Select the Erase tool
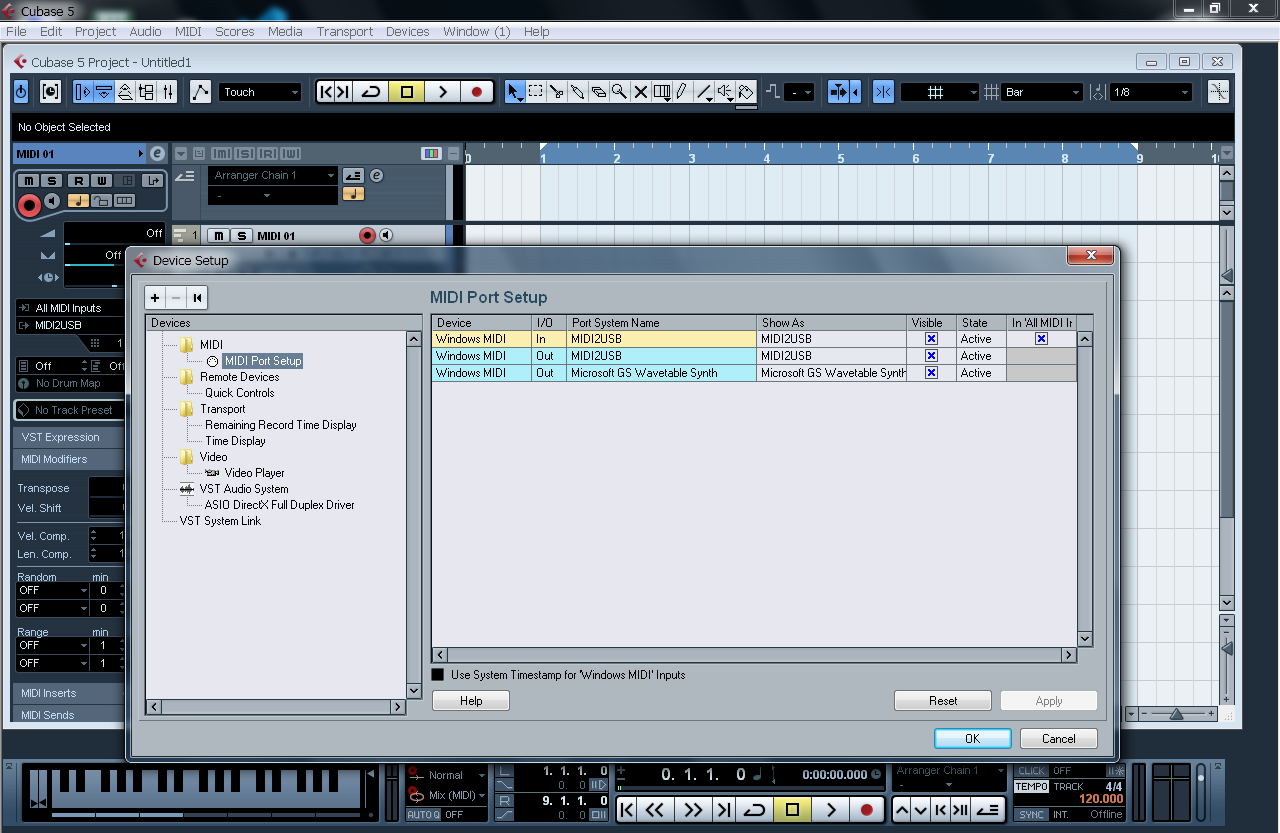This screenshot has height=833, width=1280. pos(599,92)
